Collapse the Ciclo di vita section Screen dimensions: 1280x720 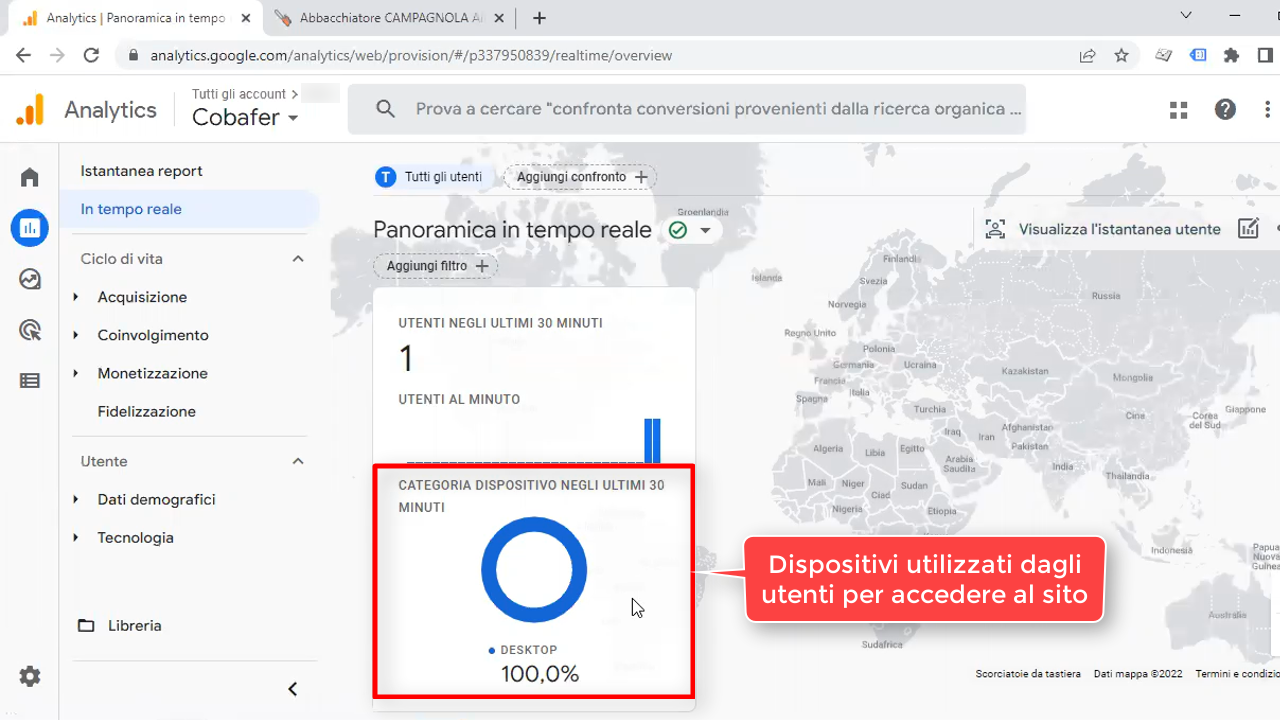297,258
